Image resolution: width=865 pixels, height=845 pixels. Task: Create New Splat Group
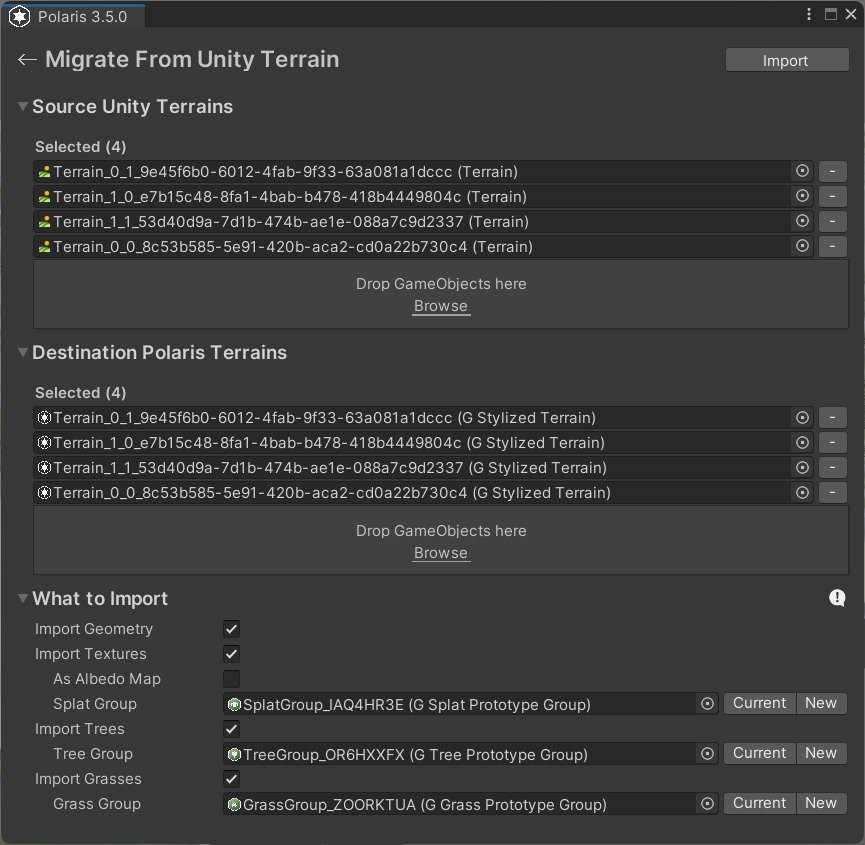[x=821, y=703]
